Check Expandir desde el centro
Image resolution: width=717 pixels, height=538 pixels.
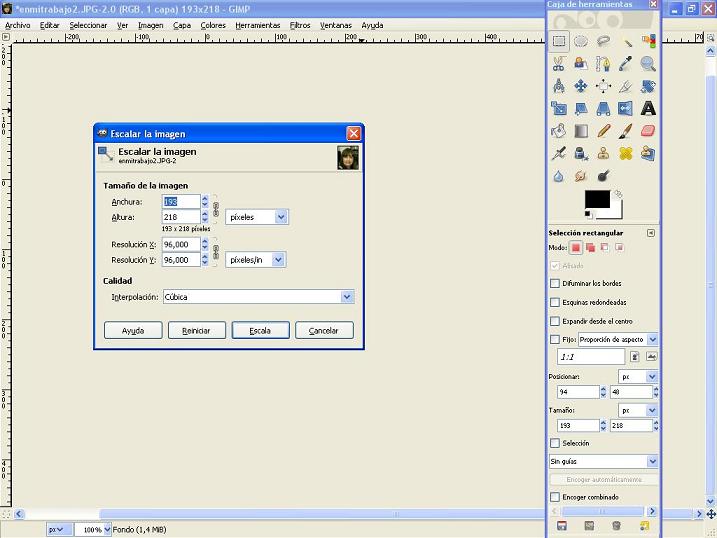pos(555,321)
